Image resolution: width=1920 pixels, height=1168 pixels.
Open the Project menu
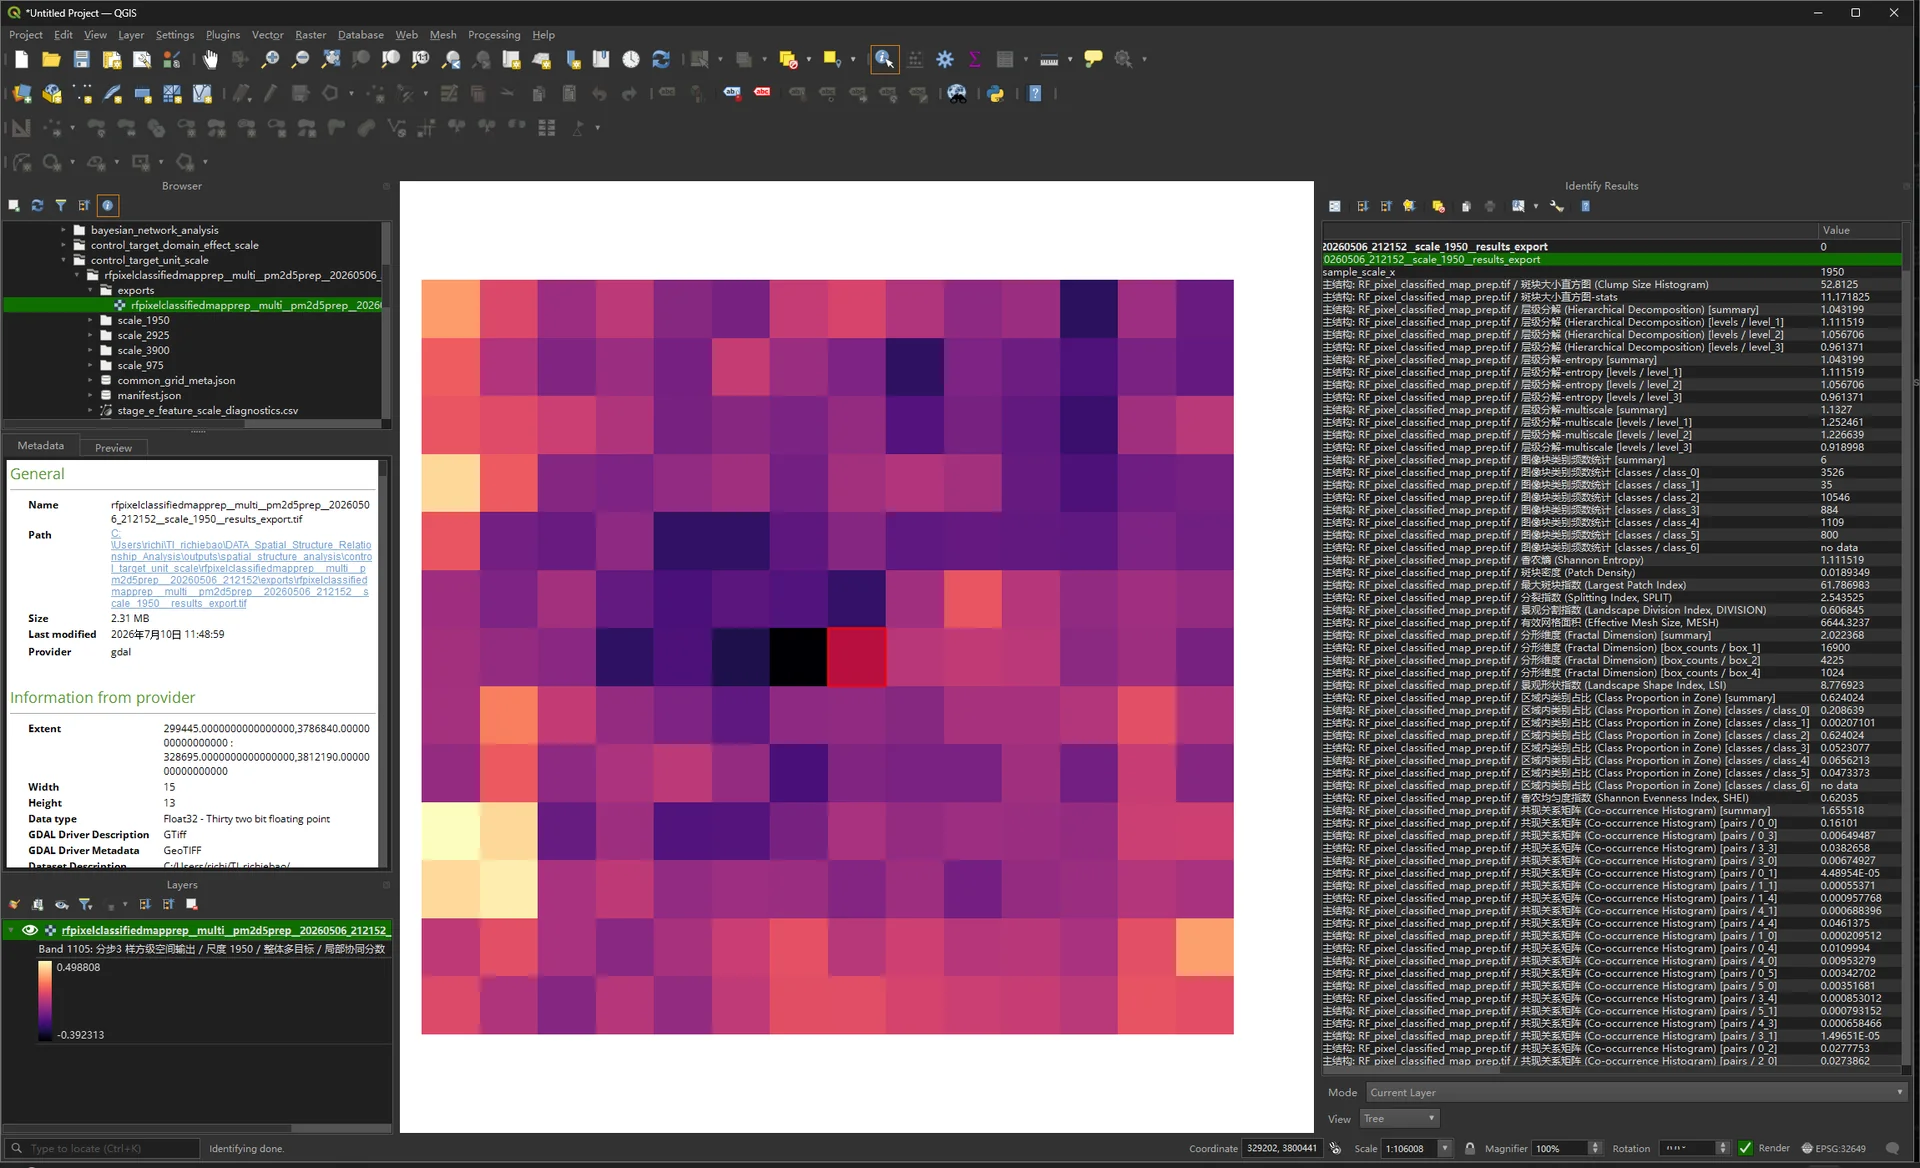coord(26,35)
